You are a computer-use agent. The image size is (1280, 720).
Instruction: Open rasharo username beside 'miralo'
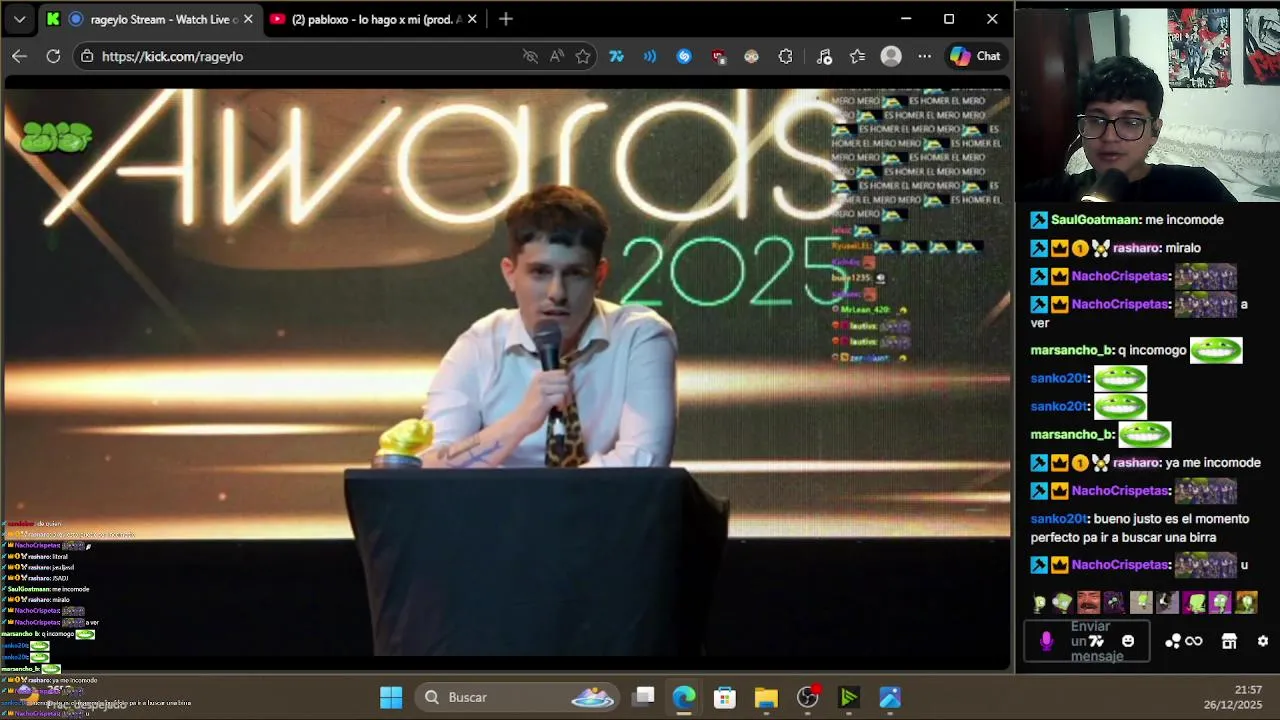click(x=1136, y=248)
